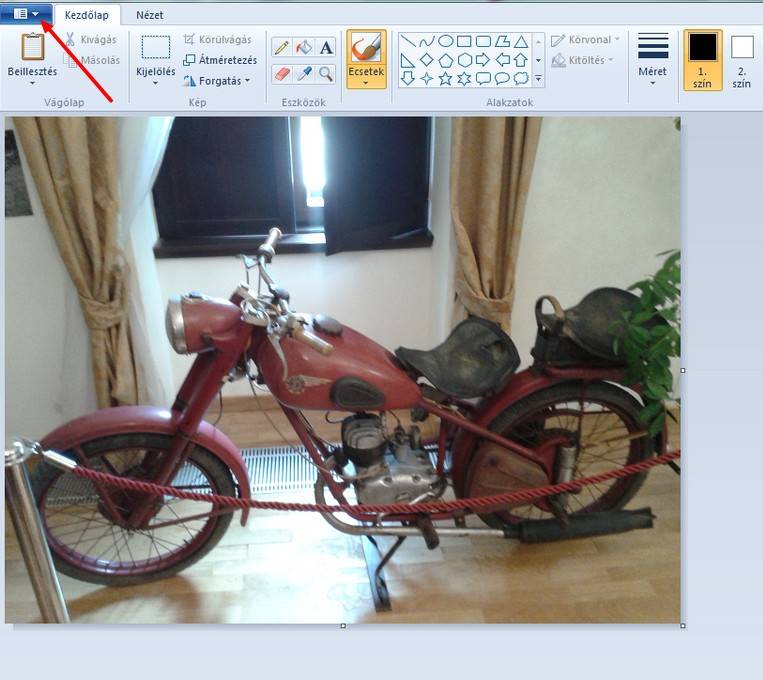
Task: Pick the Color picker eyedropper tool
Action: pyautogui.click(x=304, y=74)
